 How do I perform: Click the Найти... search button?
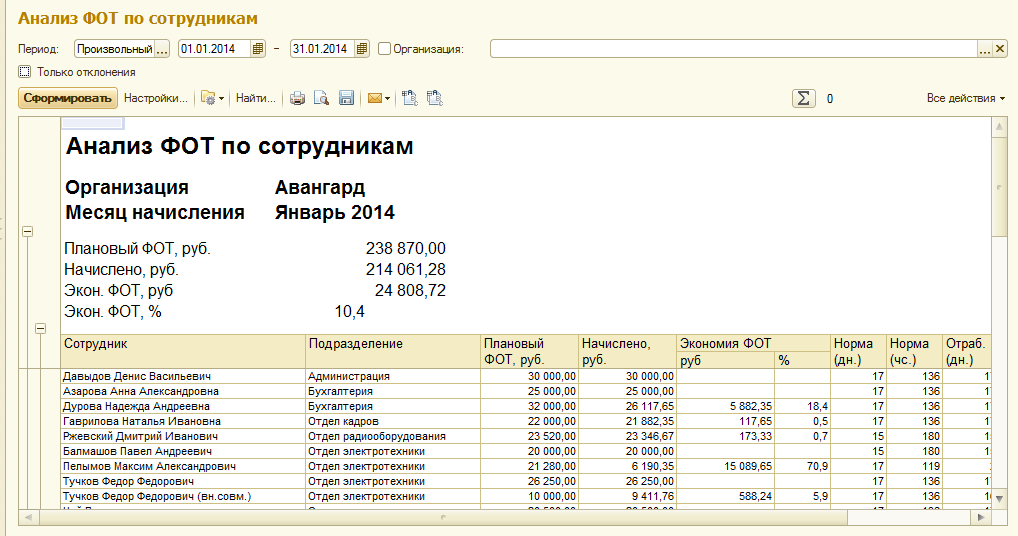pyautogui.click(x=255, y=98)
